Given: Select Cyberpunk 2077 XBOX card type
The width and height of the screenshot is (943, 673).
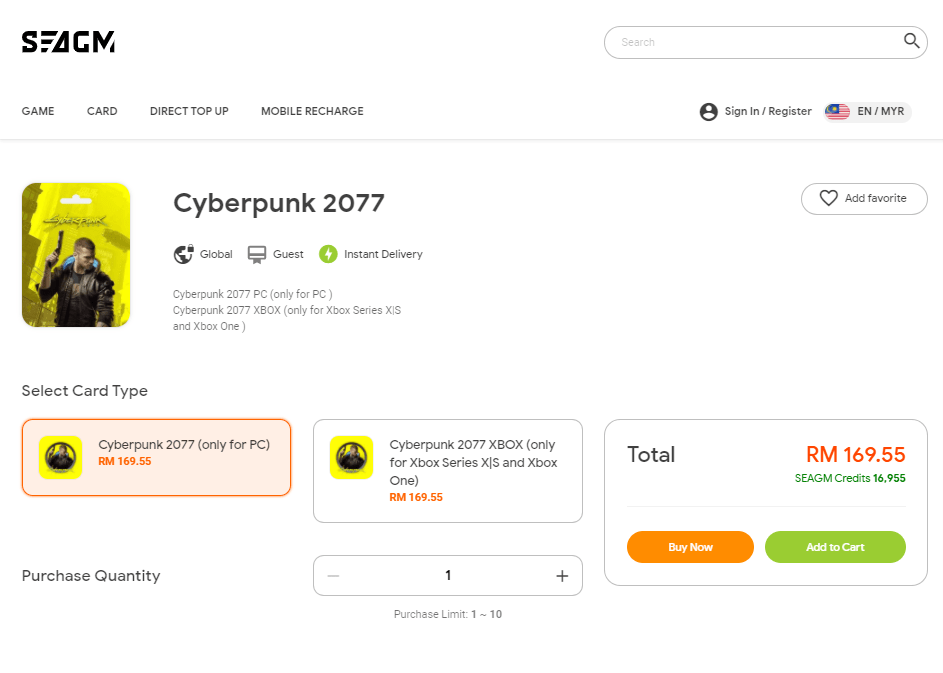Looking at the screenshot, I should (447, 470).
